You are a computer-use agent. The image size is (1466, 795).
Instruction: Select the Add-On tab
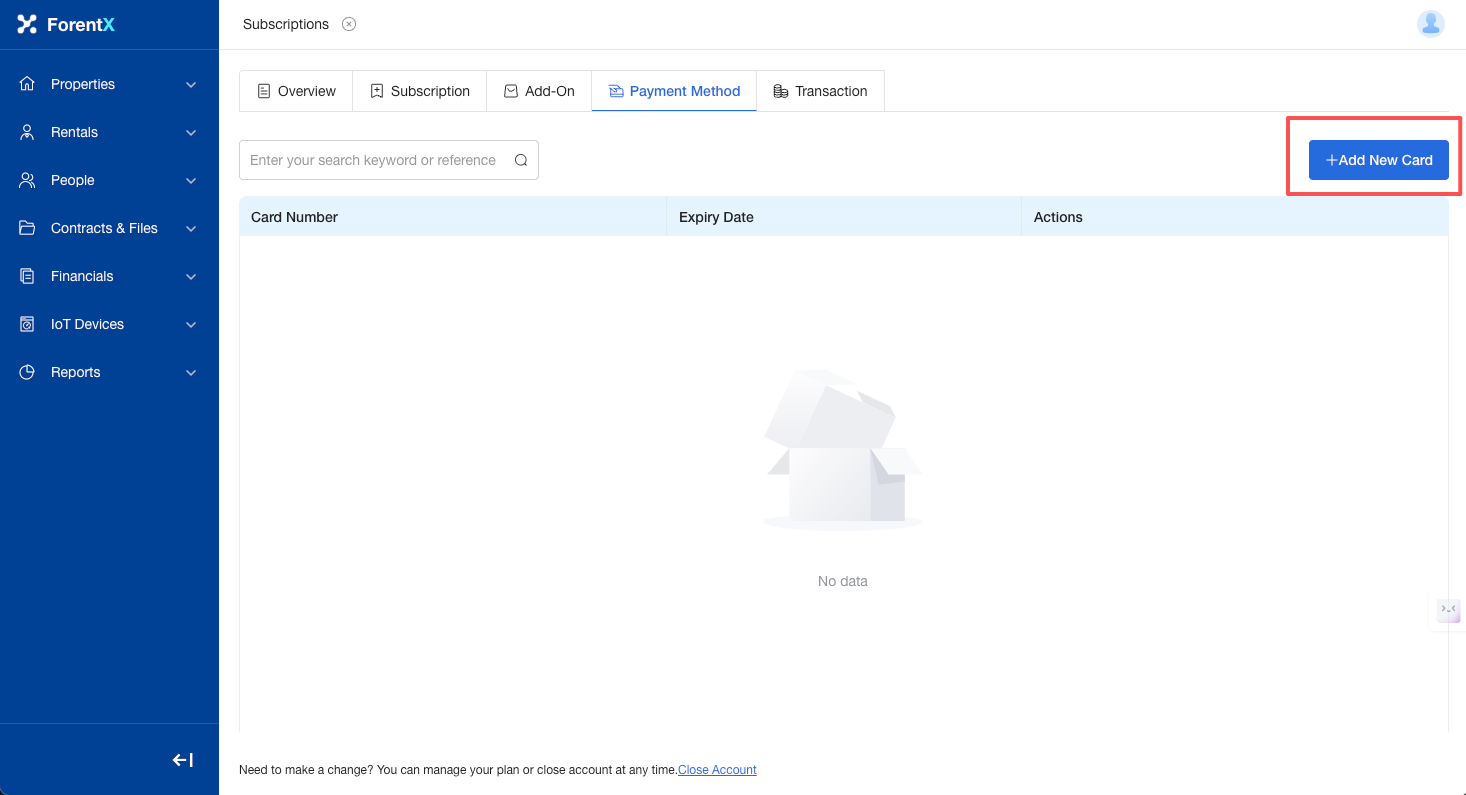(x=539, y=91)
